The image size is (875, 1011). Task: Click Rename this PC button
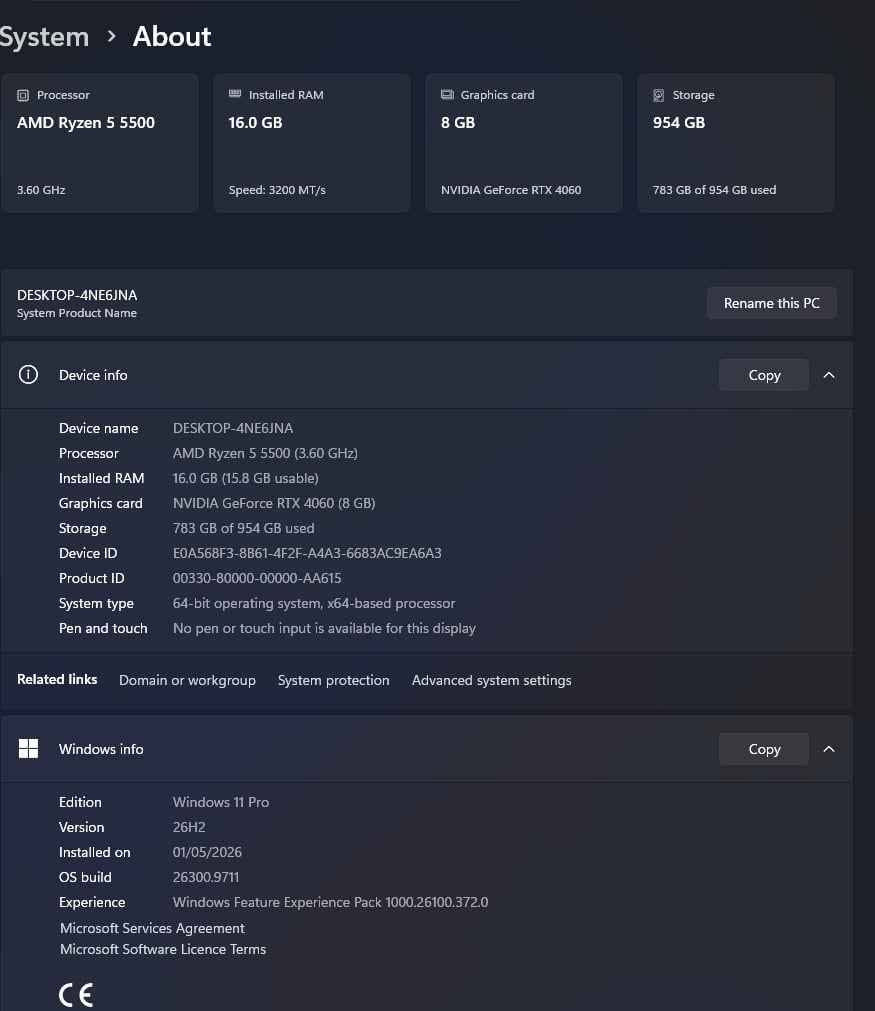[x=772, y=303]
